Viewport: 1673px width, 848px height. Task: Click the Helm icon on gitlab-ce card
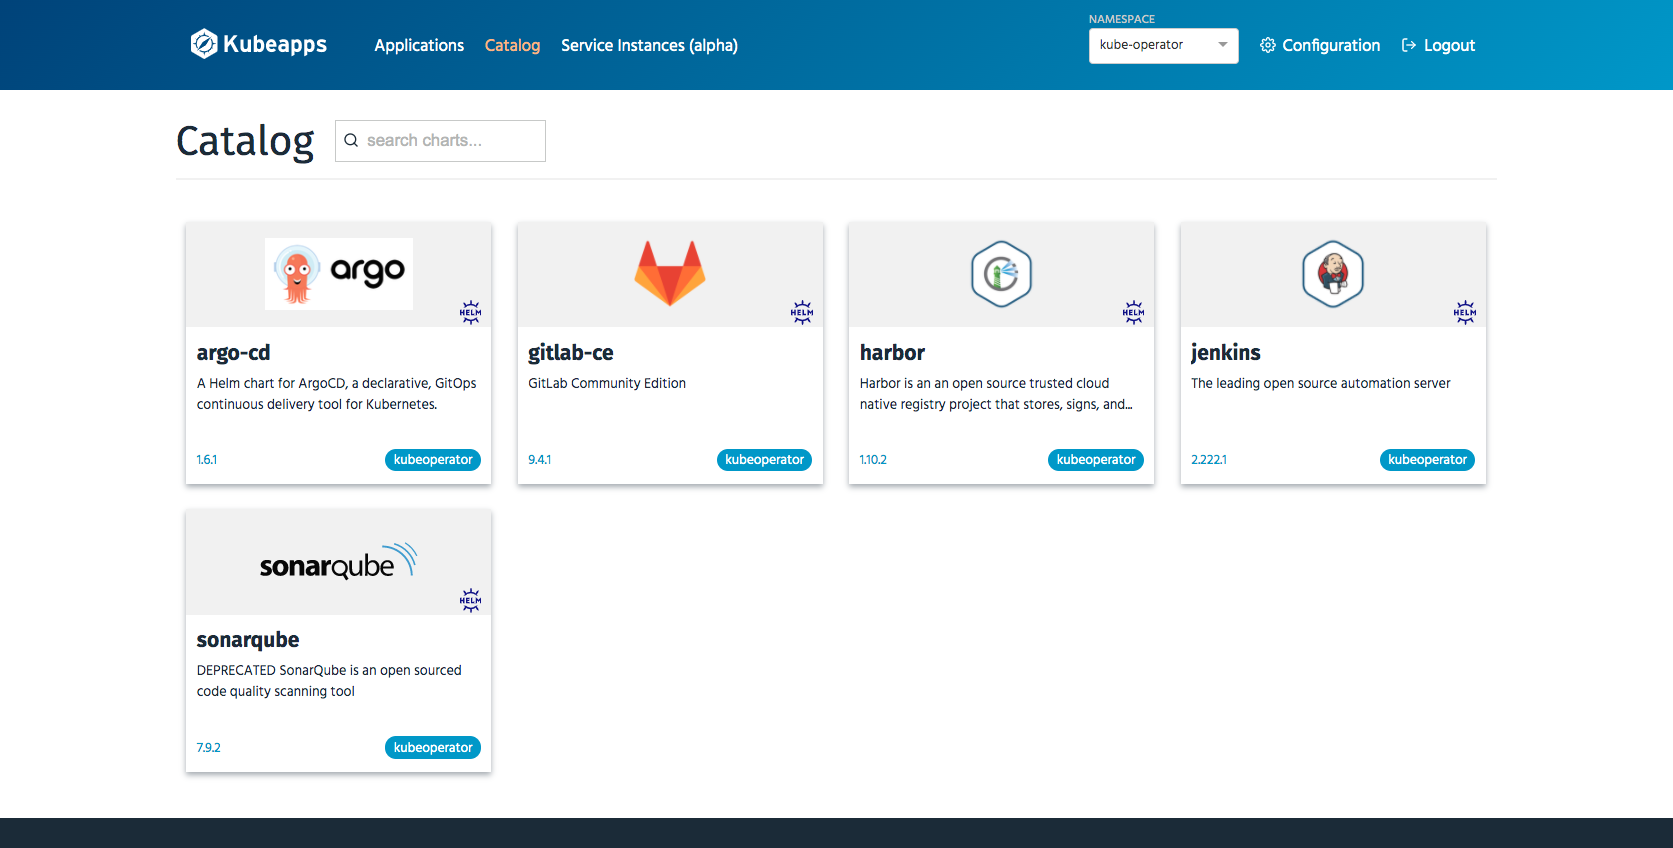pyautogui.click(x=802, y=312)
